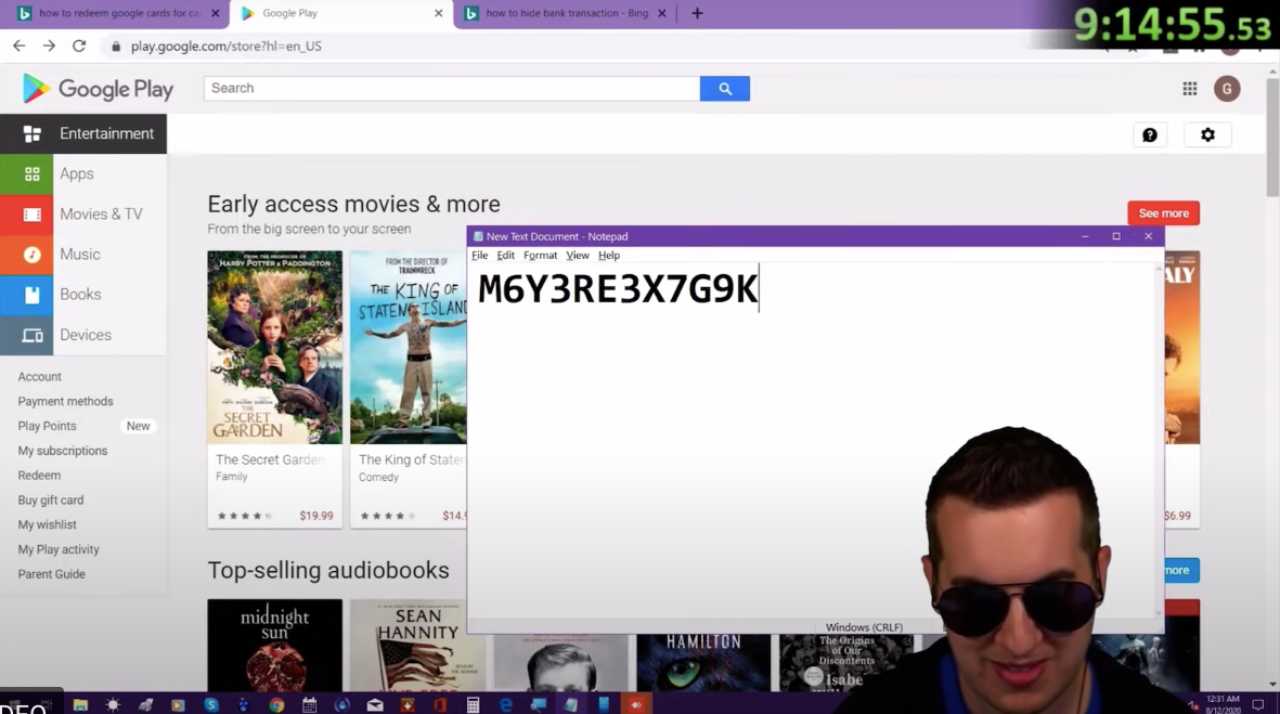Click in the Notepad text M6Y3RE3X7G9K
The image size is (1280, 714).
618,289
